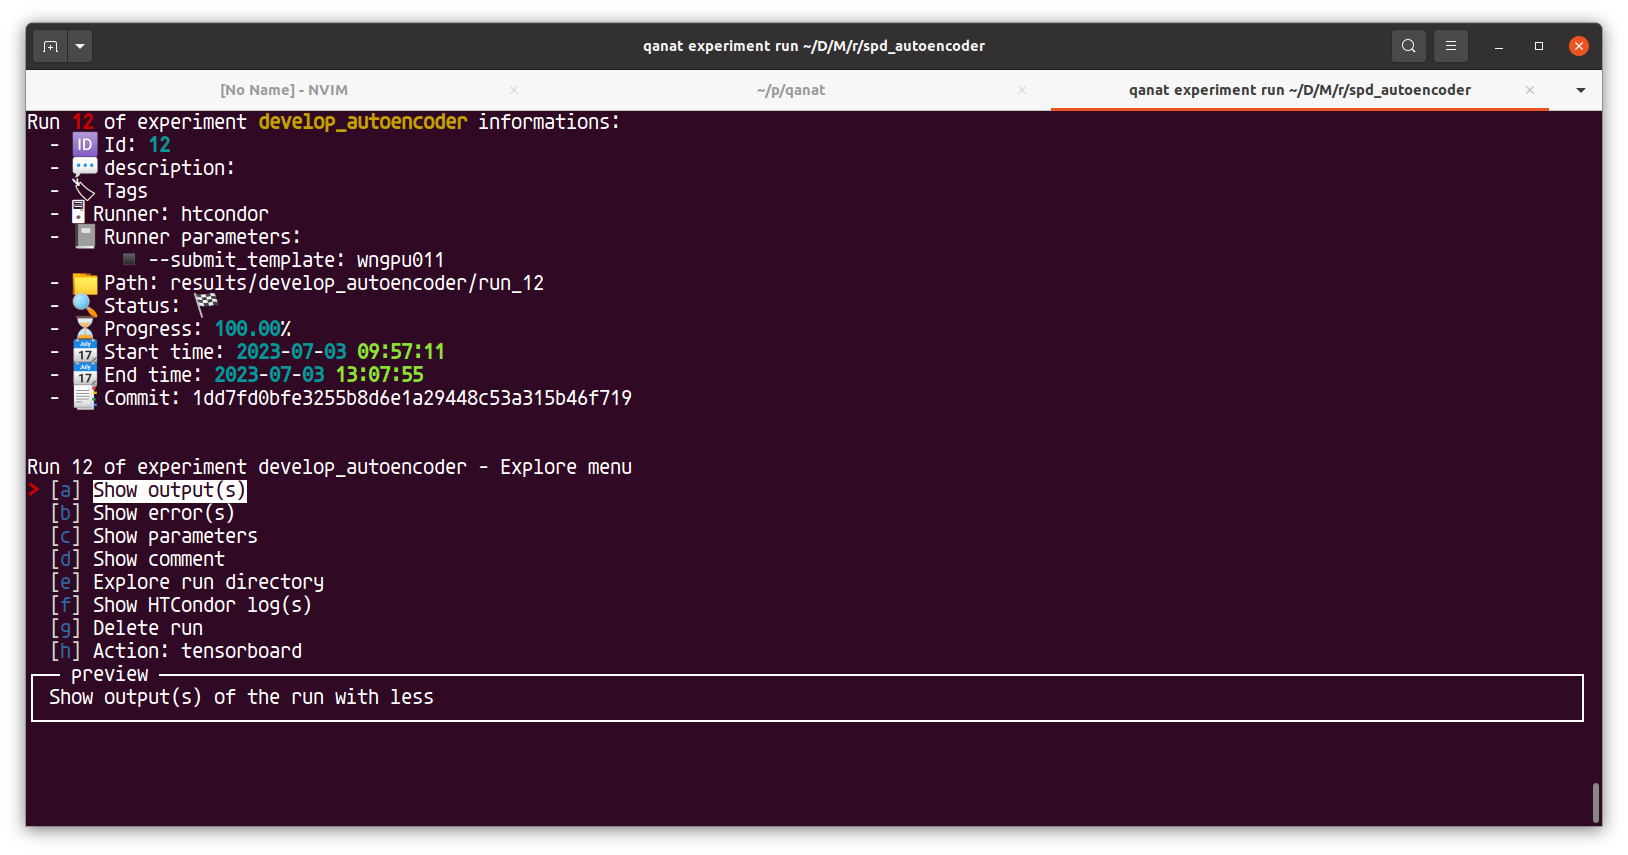Close the ~/p/qanat tab
1628x855 pixels.
1022,90
